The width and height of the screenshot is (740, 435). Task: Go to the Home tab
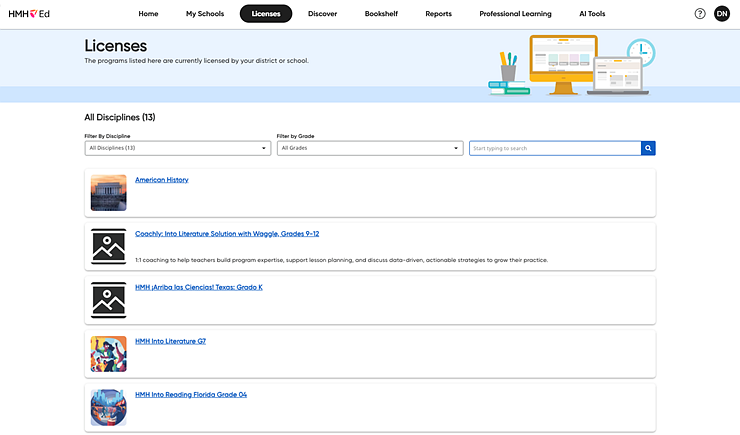point(148,14)
